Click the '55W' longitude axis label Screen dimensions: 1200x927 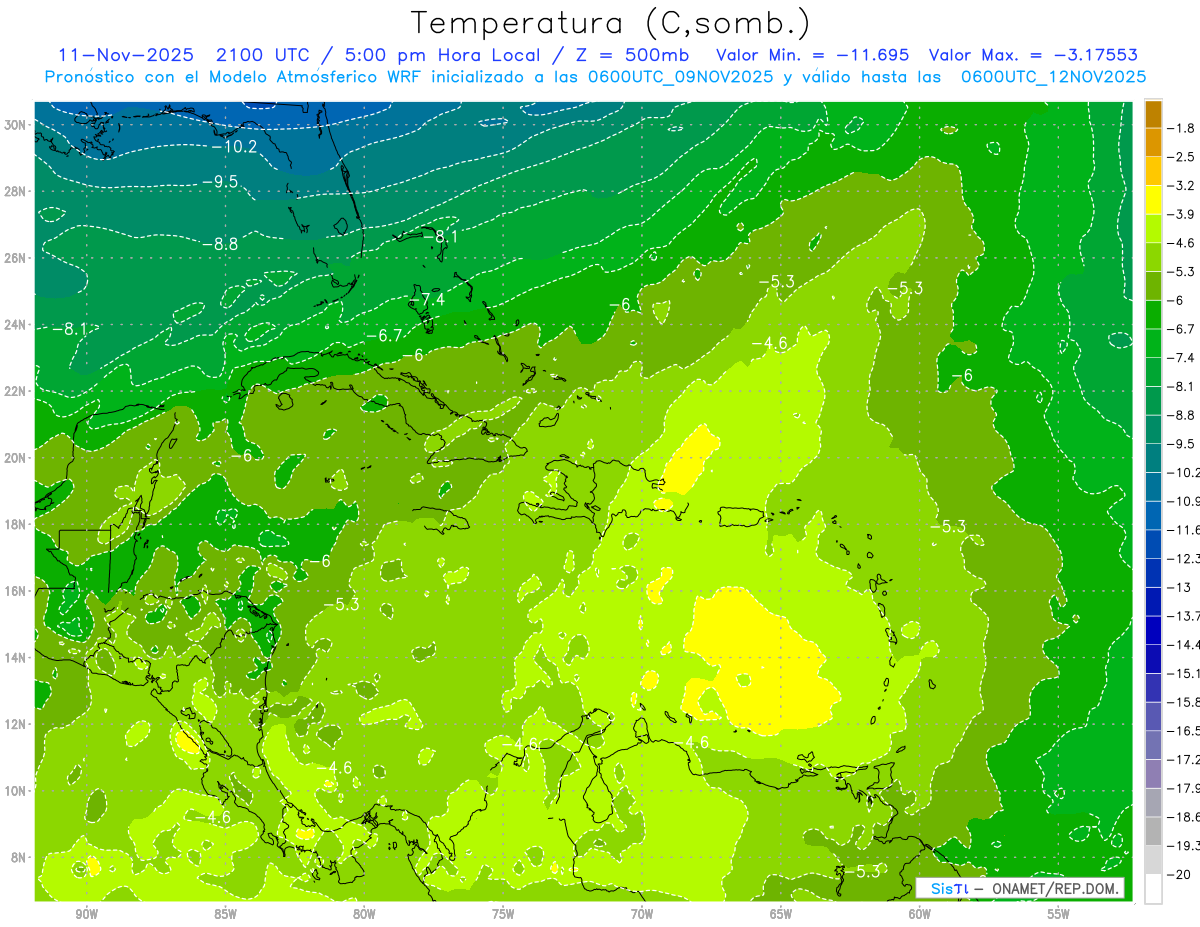click(1059, 913)
